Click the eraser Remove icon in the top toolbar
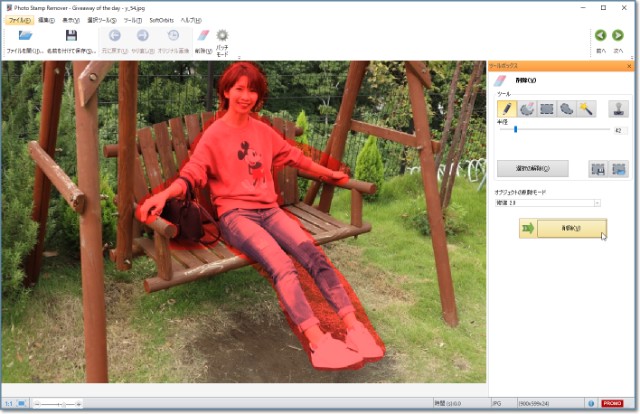This screenshot has height=414, width=640. 203,37
